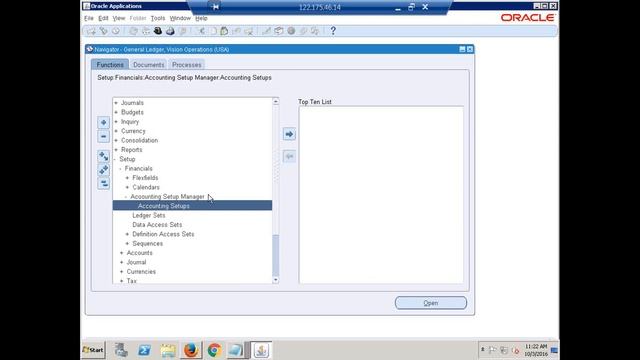640x360 pixels.
Task: Click the Show Navigator toolbar icon
Action: pos(116,31)
